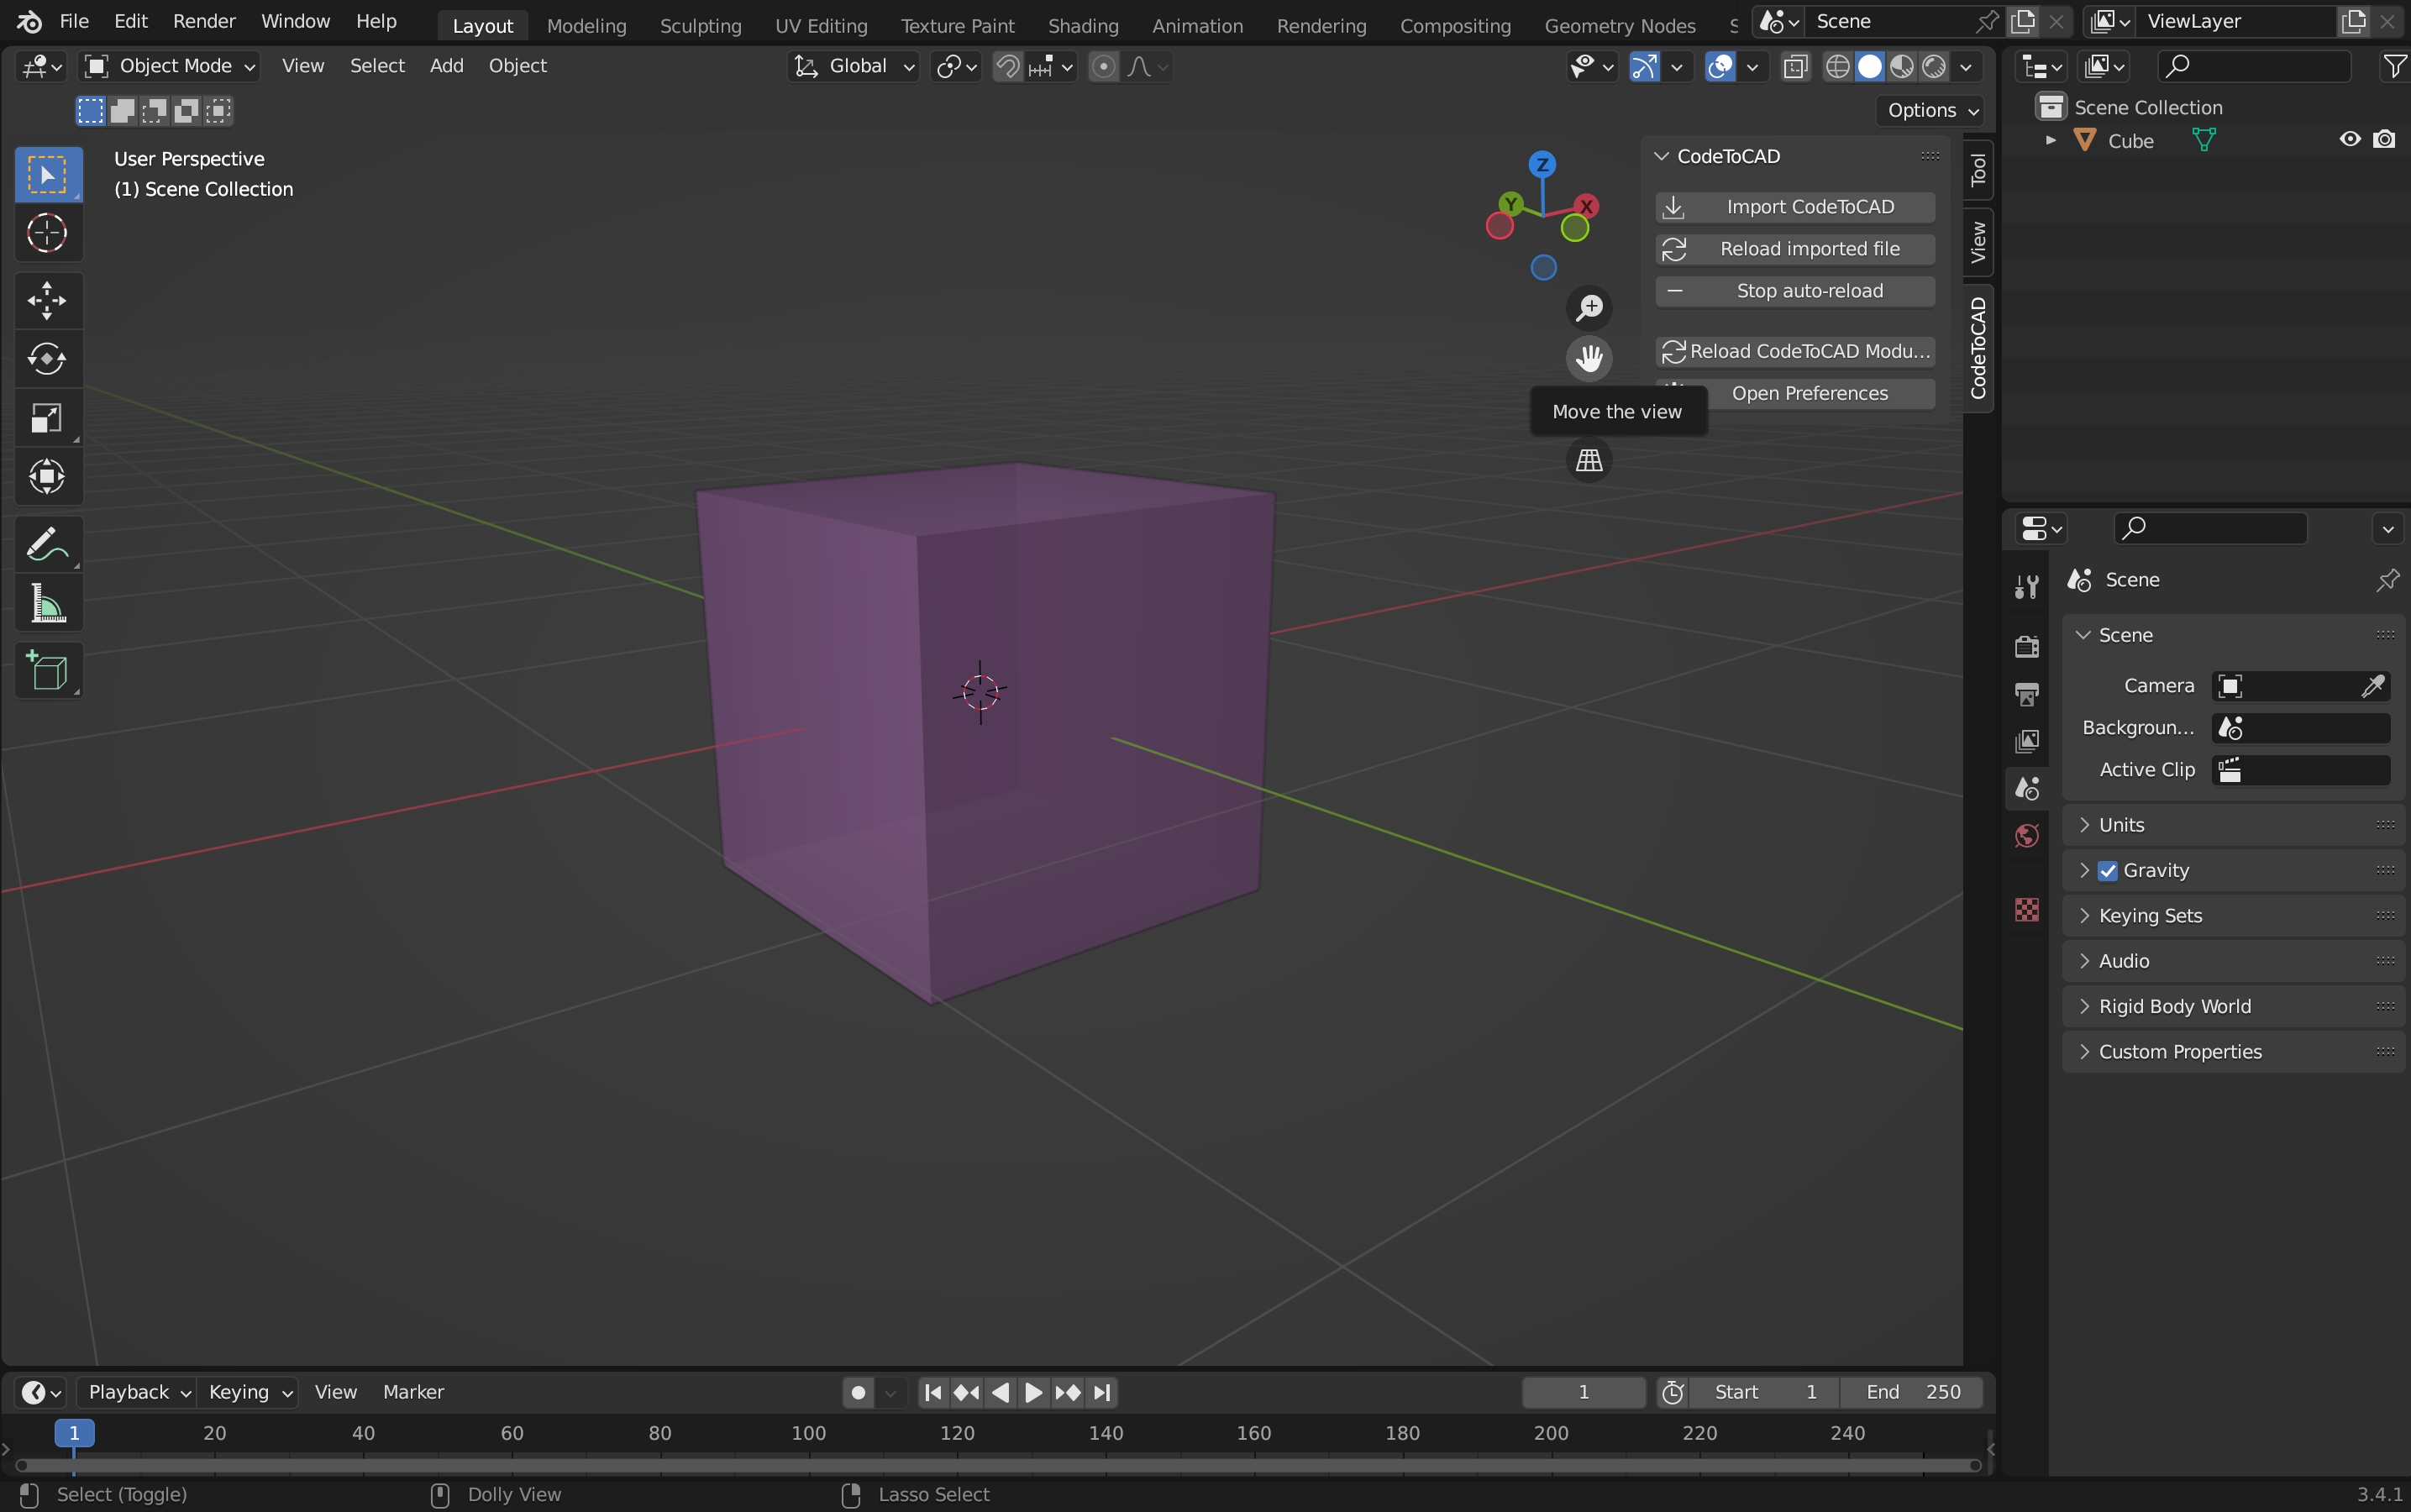Collapse the CodeToCAD panel
The height and width of the screenshot is (1512, 2411).
point(1662,156)
